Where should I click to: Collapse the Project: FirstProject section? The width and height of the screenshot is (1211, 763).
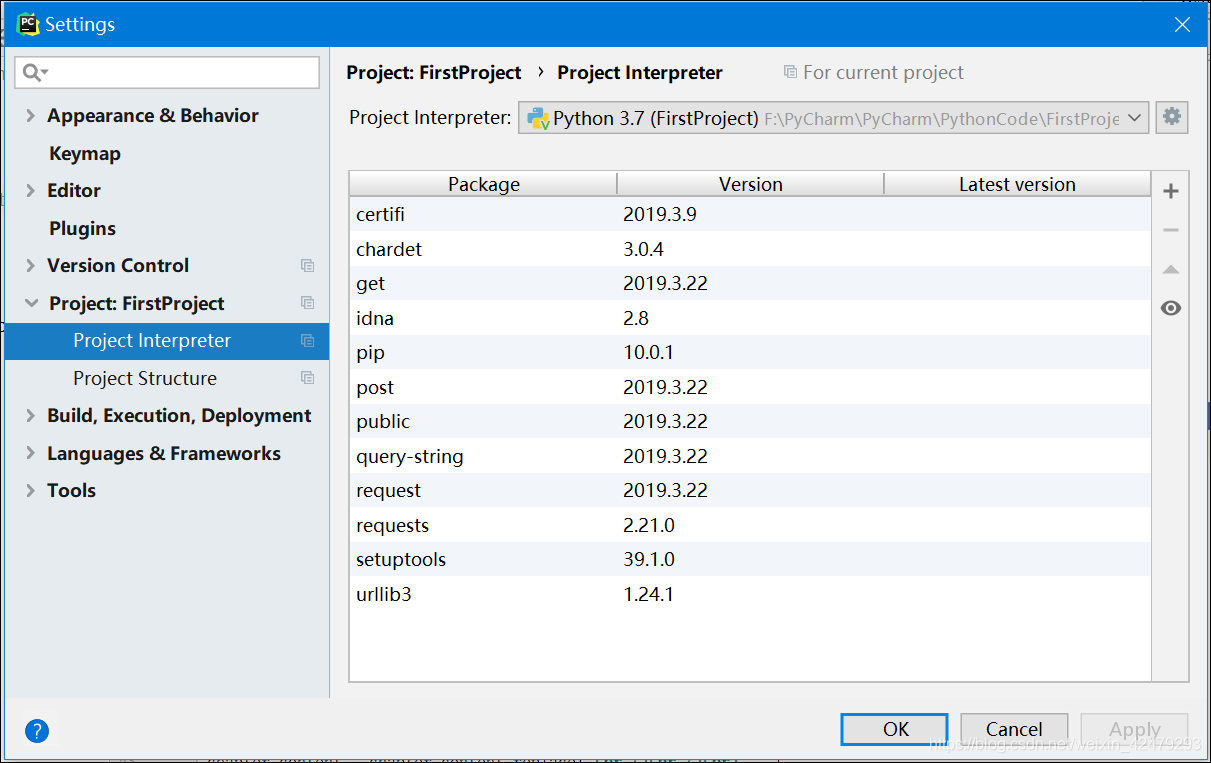(x=31, y=303)
